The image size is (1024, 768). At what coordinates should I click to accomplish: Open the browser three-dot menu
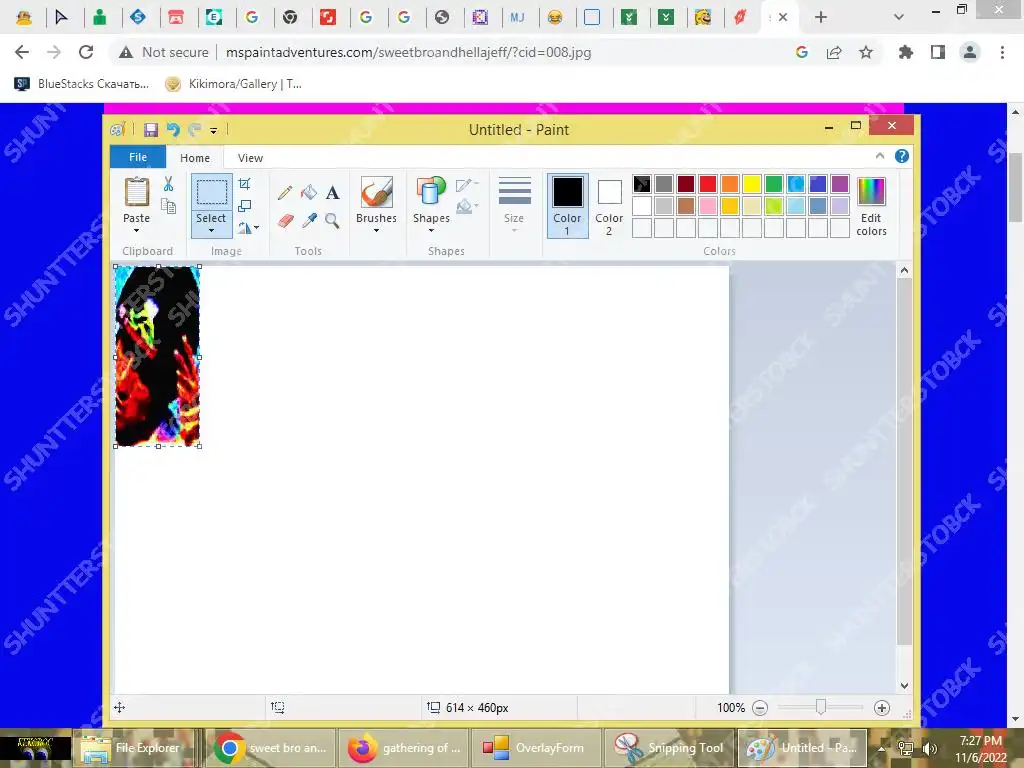1002,52
